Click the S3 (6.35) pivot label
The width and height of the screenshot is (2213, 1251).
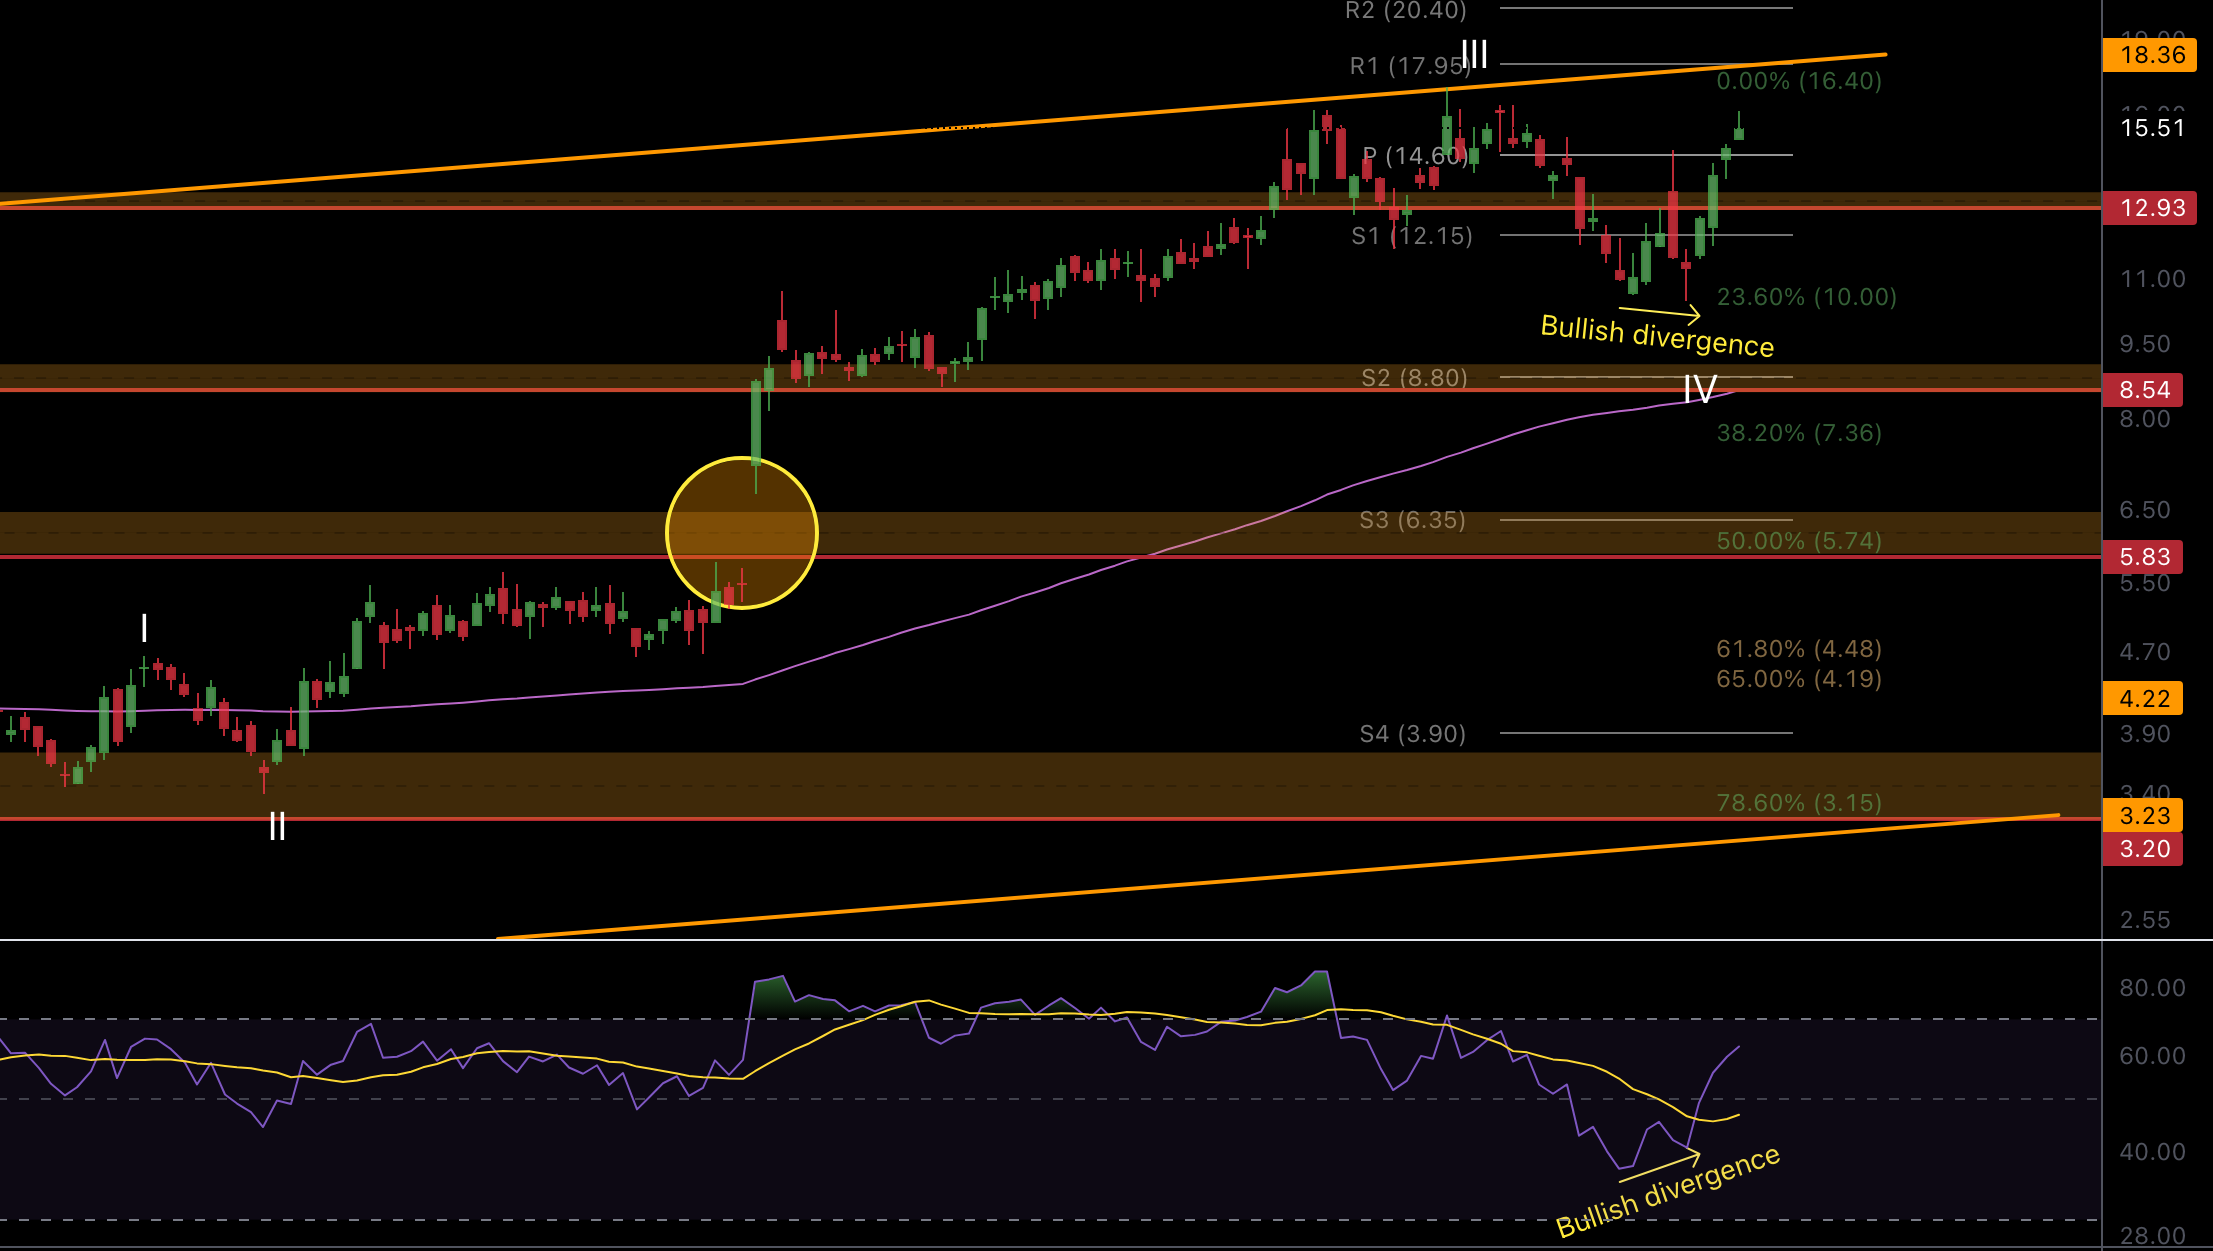point(1412,520)
